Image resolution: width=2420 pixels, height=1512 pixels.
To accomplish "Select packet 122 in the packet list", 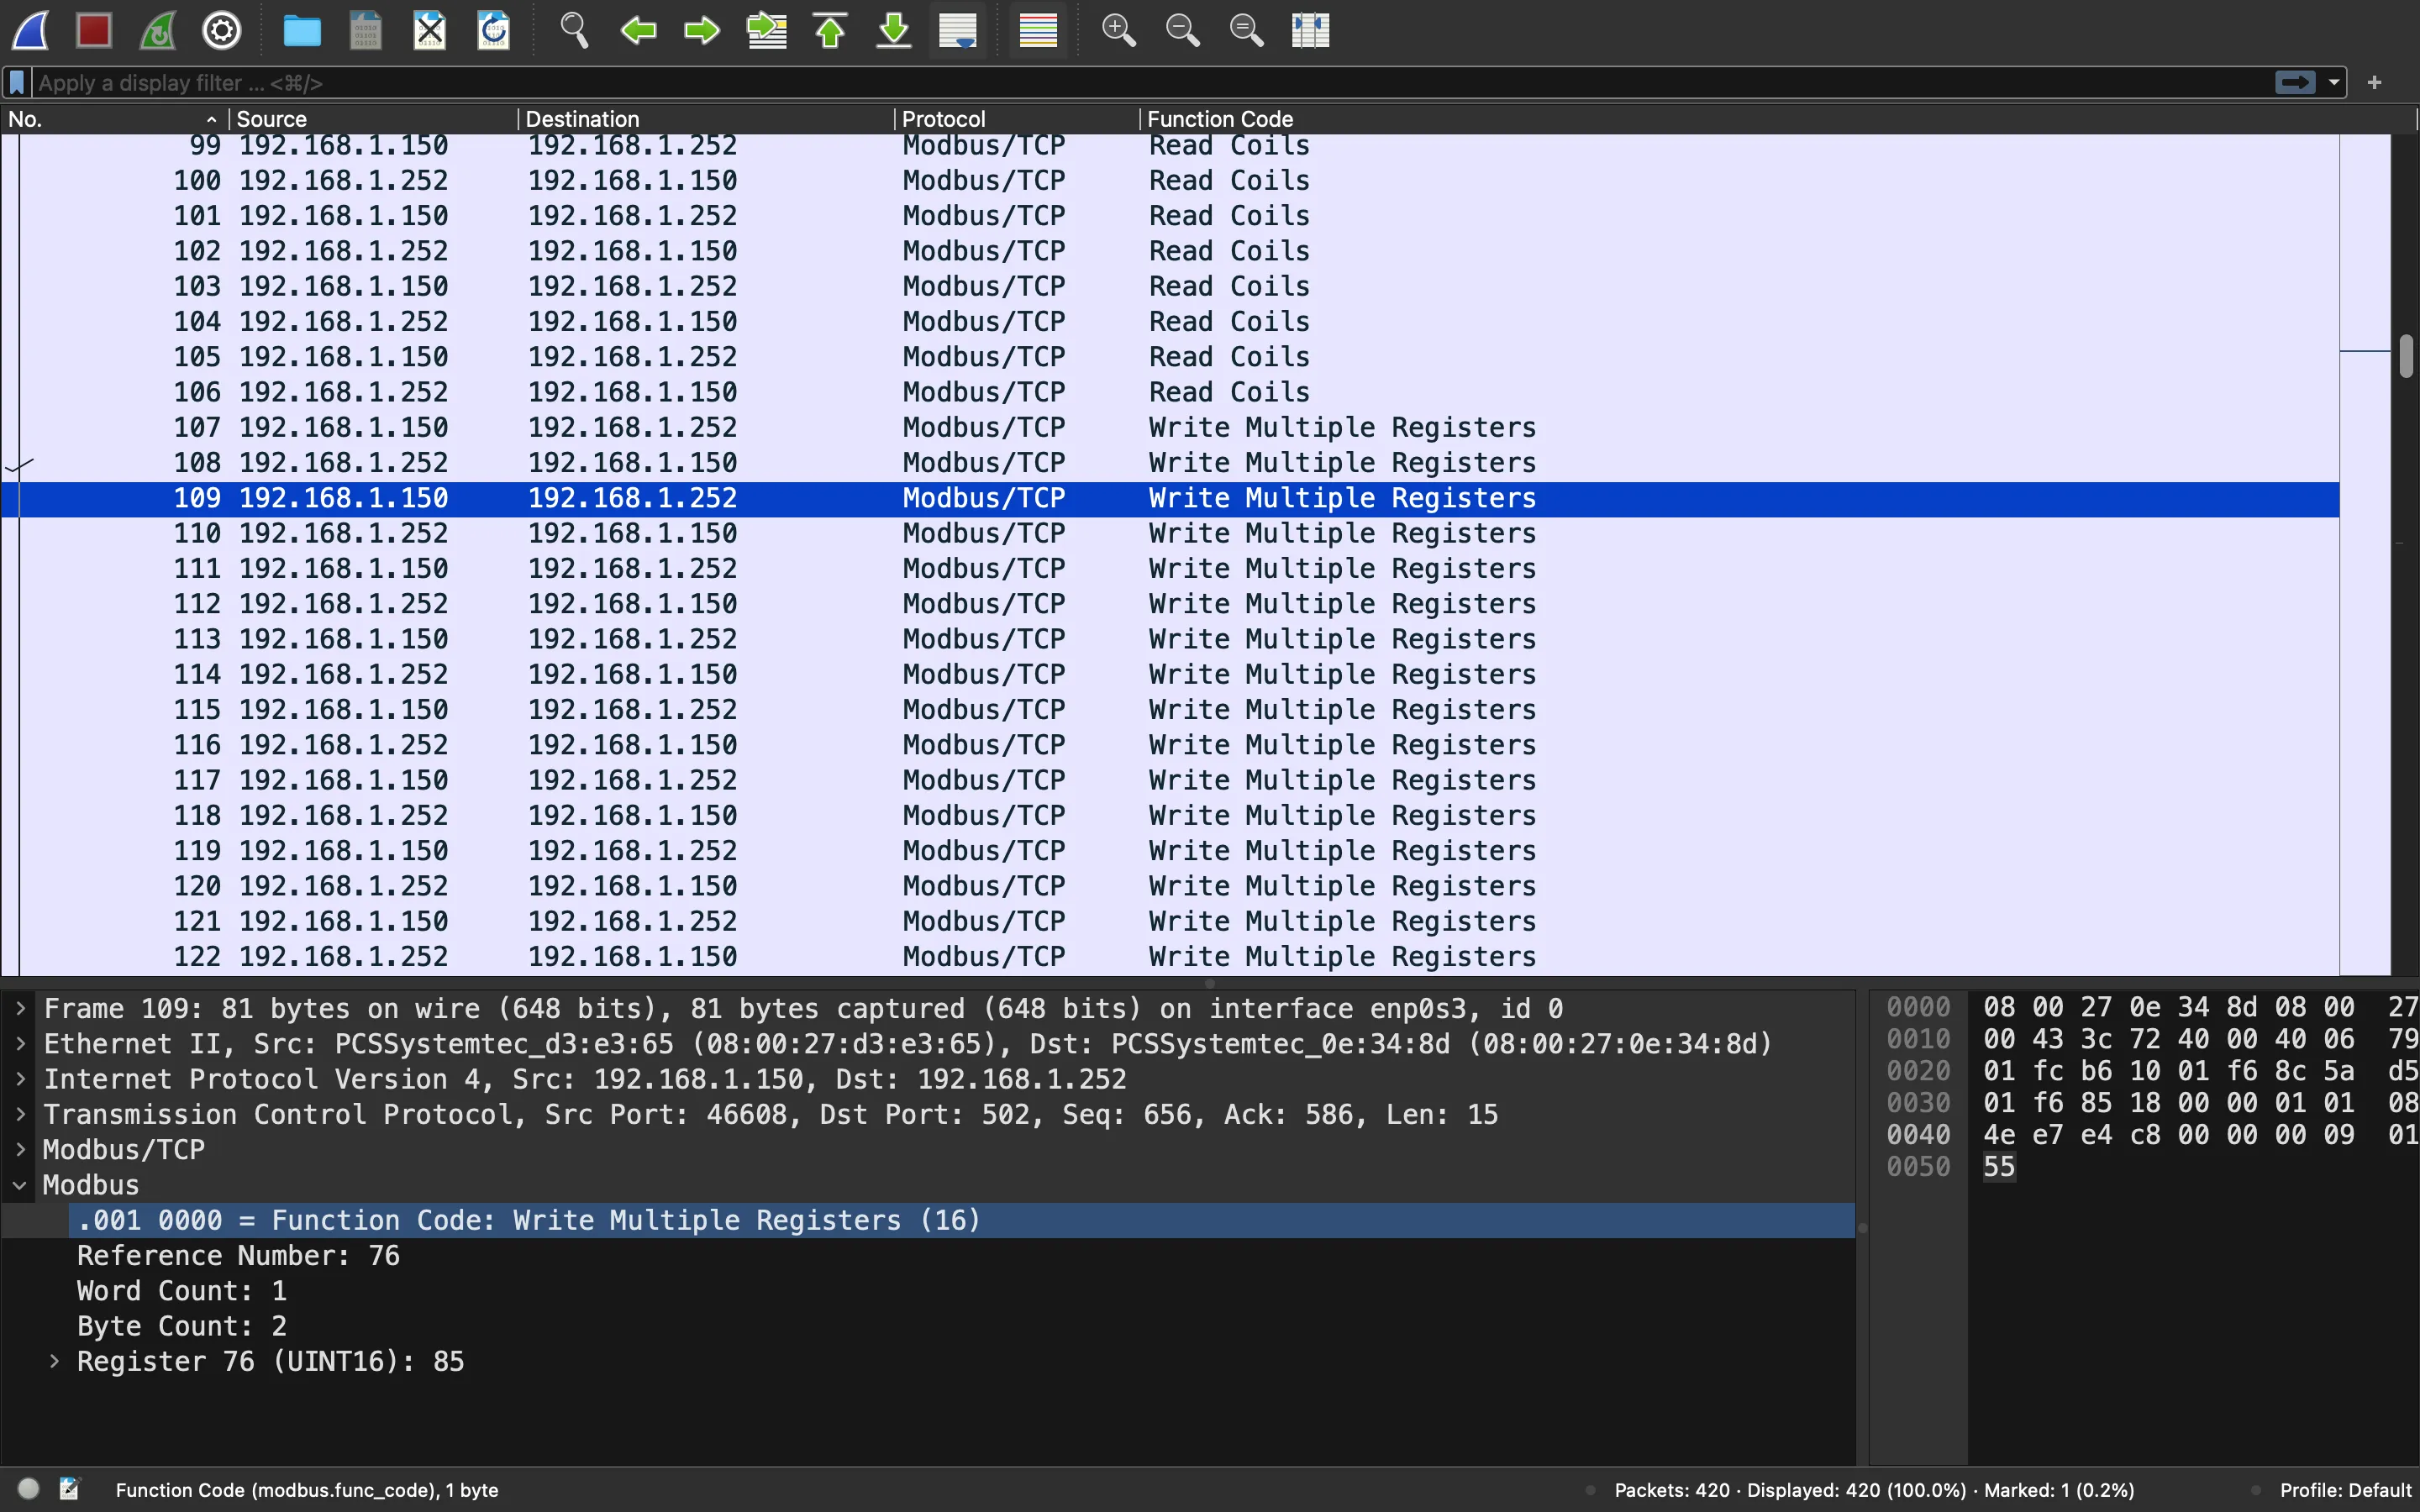I will 1170,956.
